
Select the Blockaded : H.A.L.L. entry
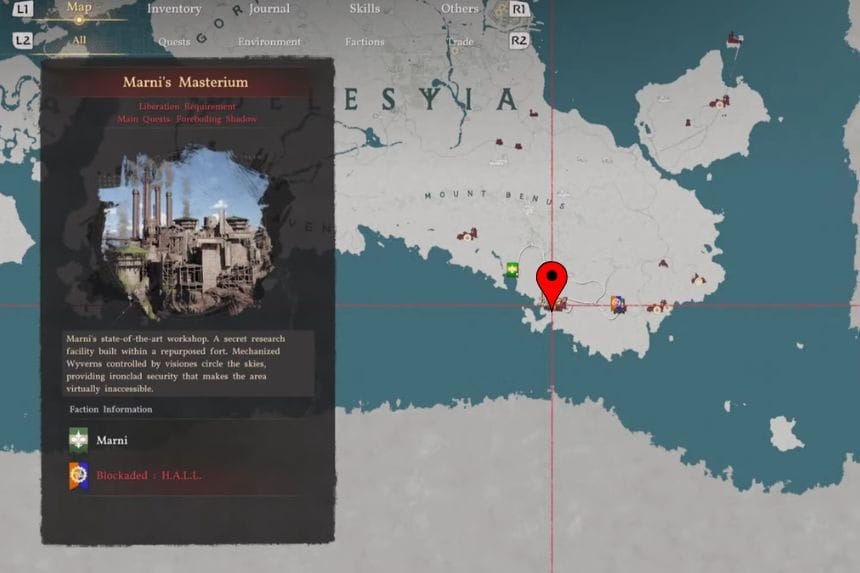point(149,475)
